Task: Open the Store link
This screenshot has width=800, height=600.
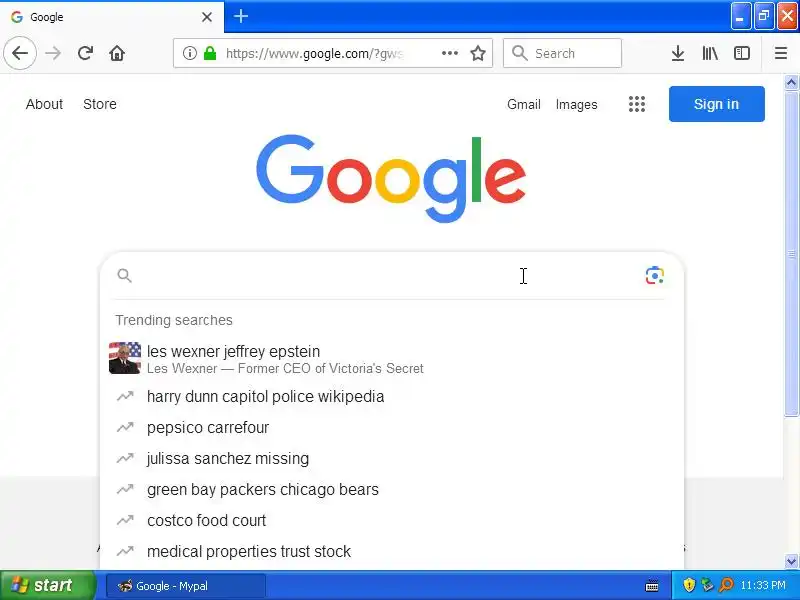Action: click(x=100, y=104)
